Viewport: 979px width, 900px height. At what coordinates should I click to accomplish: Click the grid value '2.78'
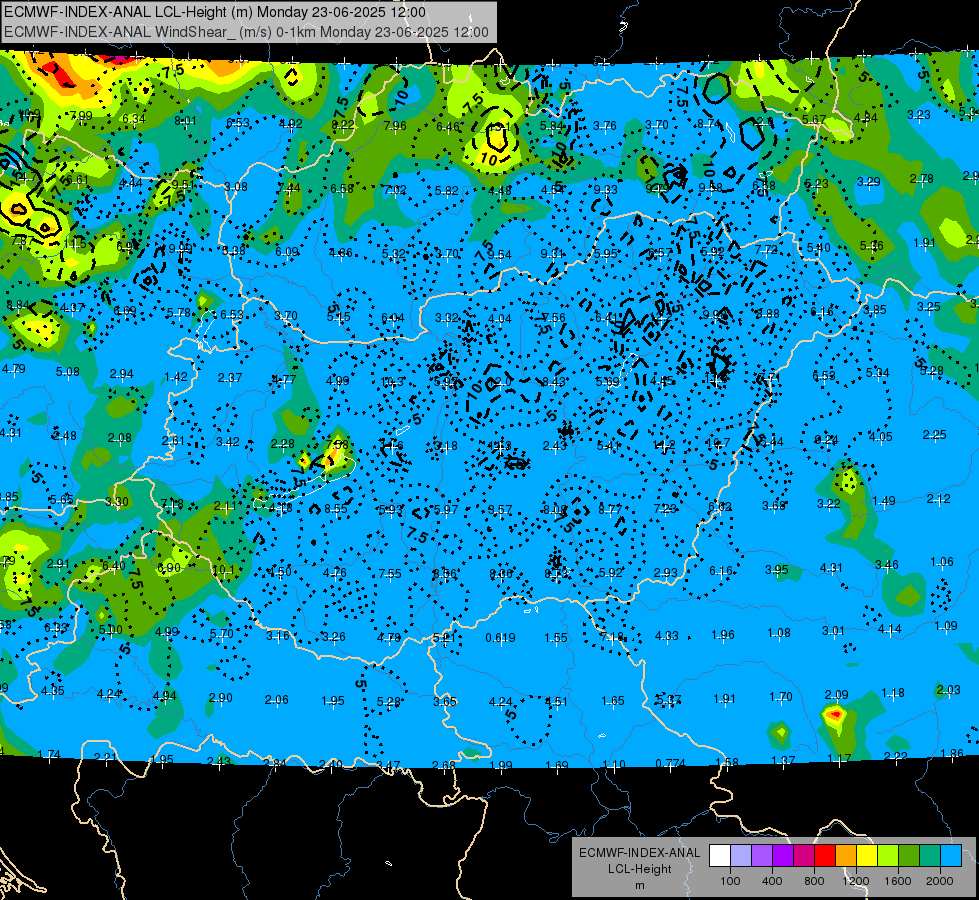click(x=922, y=179)
